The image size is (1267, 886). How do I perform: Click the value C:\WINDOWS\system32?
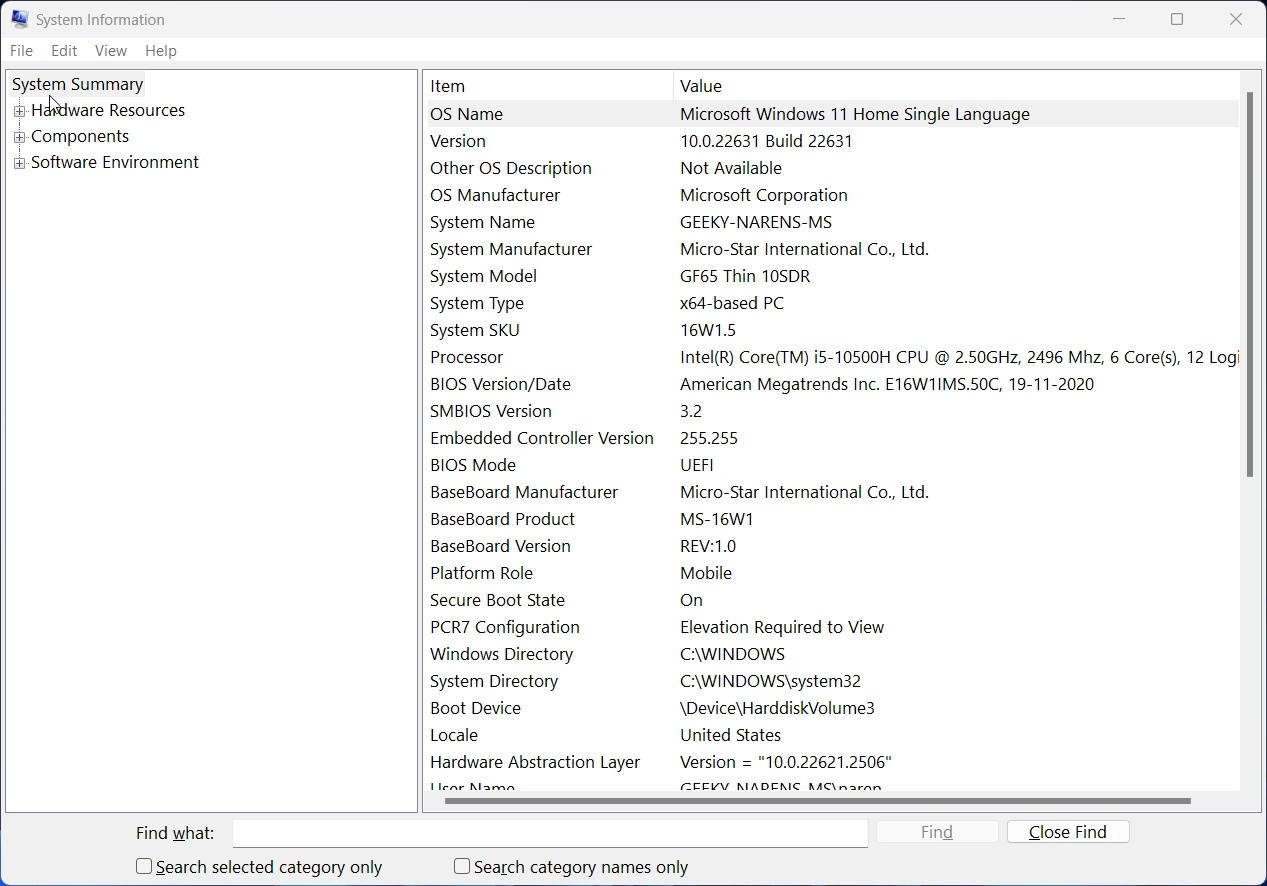point(770,681)
